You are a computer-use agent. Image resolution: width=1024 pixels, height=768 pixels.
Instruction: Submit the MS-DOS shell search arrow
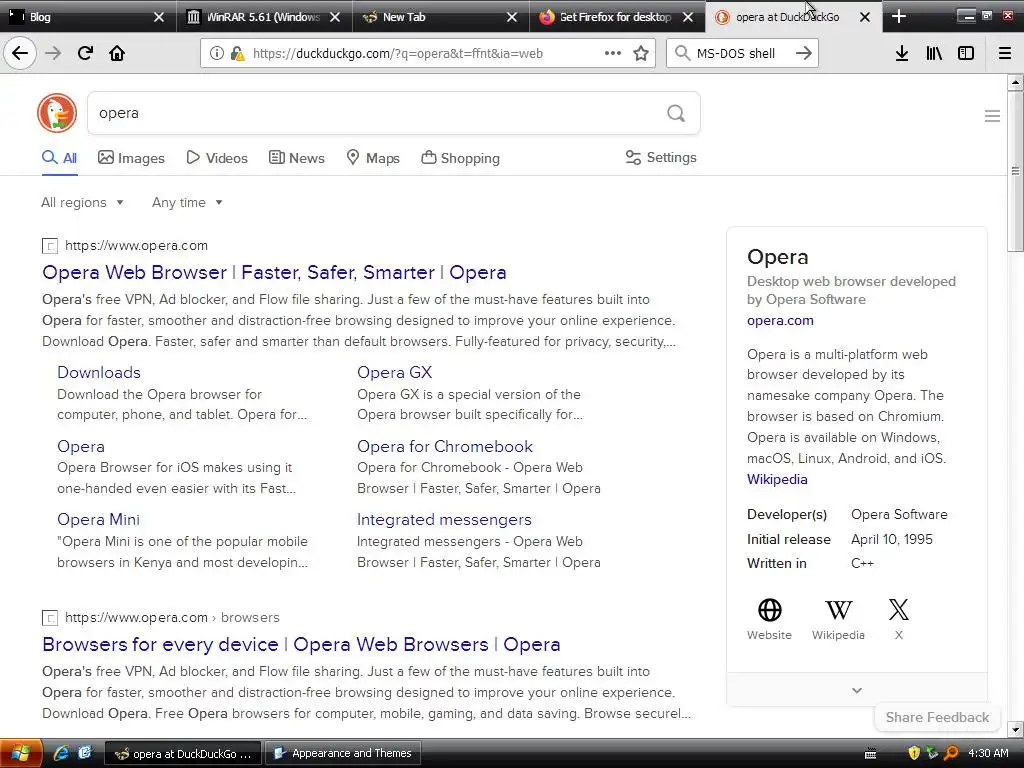tap(804, 53)
